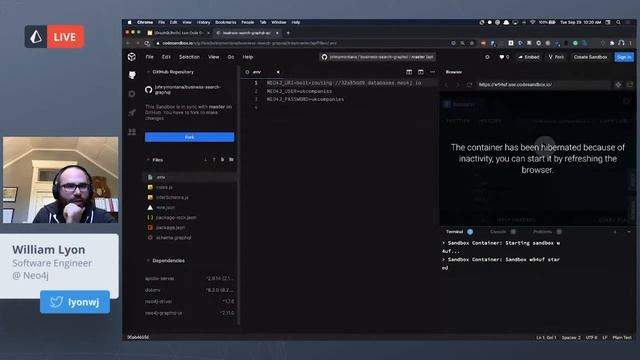
Task: Open the CodeSandbox File menu
Action: 150,57
